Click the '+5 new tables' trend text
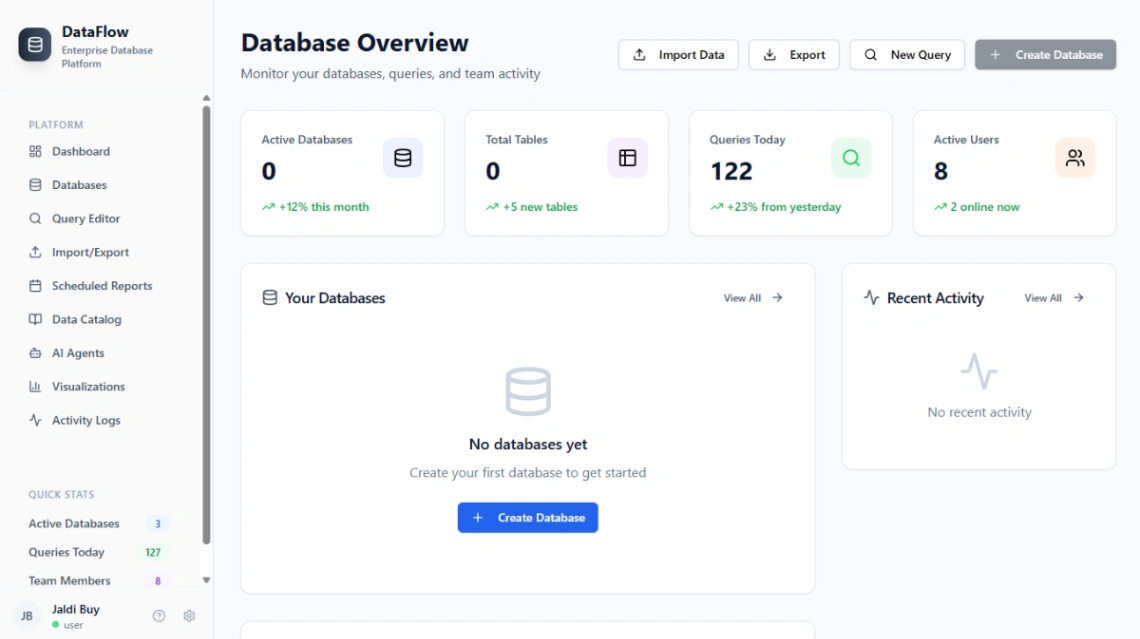This screenshot has width=1140, height=639. [x=540, y=206]
